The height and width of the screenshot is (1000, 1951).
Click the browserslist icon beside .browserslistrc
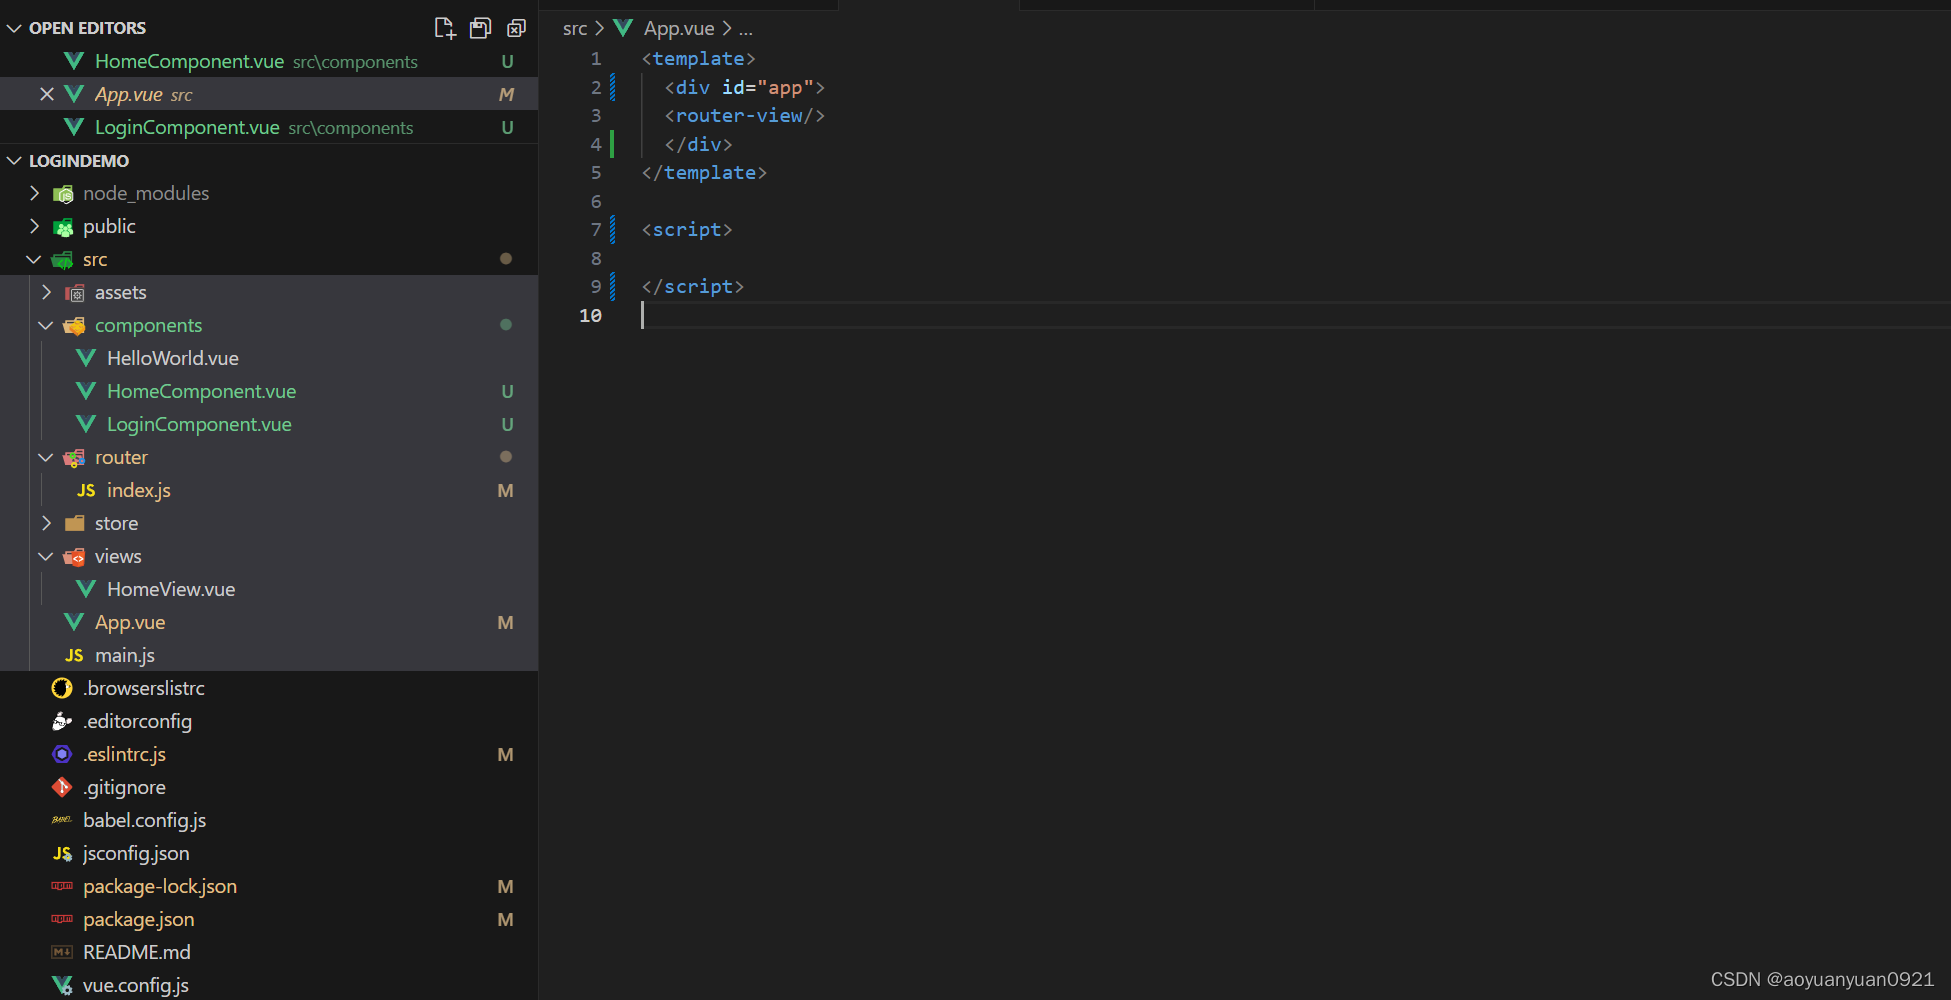(x=62, y=688)
